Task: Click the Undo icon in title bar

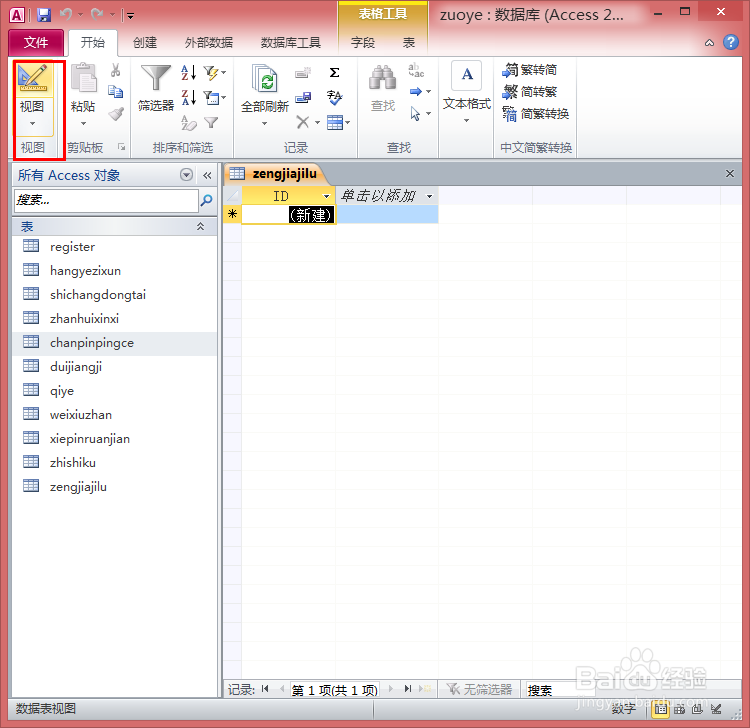Action: pos(66,15)
